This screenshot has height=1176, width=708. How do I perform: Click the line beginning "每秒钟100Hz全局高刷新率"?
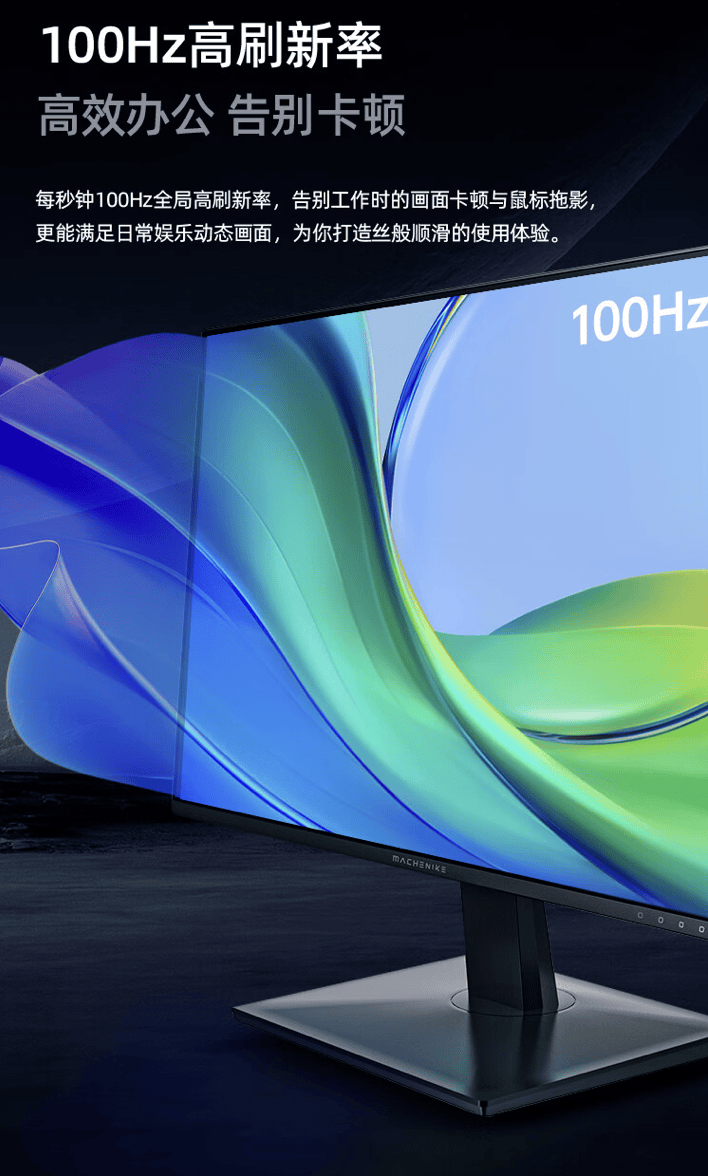316,201
